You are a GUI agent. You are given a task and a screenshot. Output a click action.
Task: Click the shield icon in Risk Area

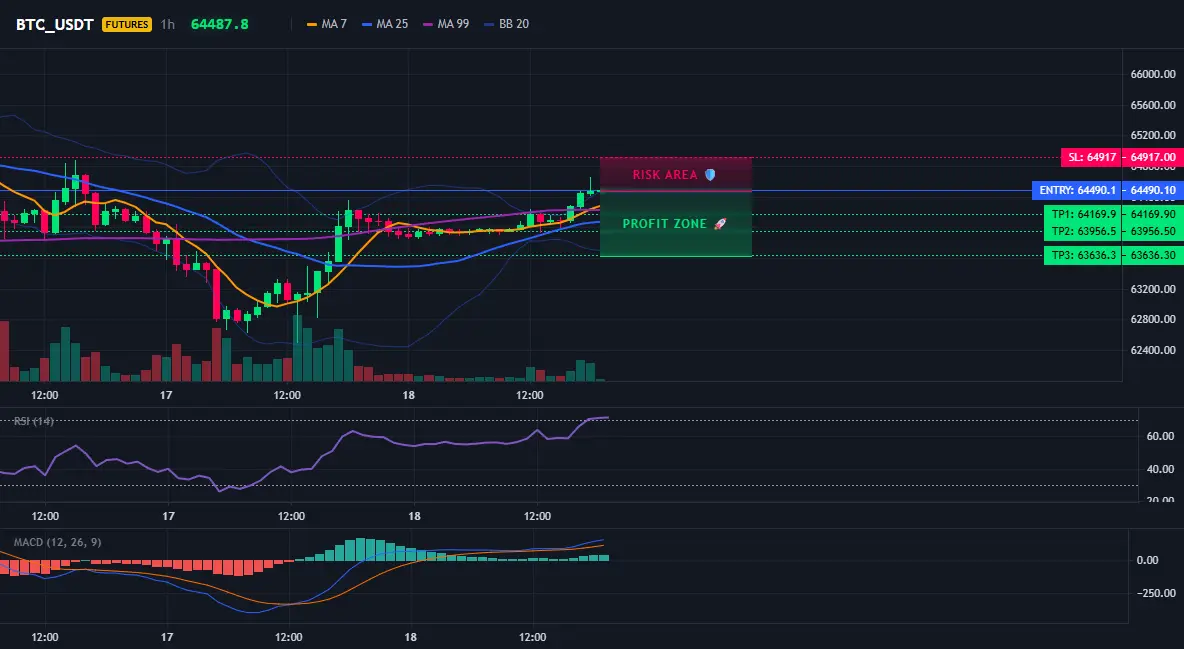click(710, 175)
